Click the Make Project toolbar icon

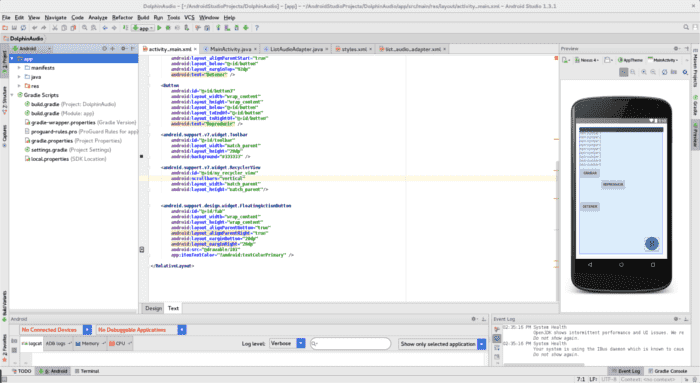click(x=125, y=28)
